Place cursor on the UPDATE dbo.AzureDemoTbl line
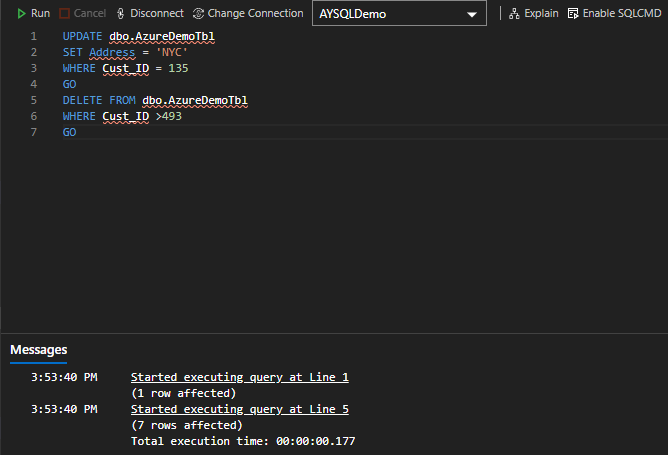Screen dimensions: 668x455 click(145, 37)
